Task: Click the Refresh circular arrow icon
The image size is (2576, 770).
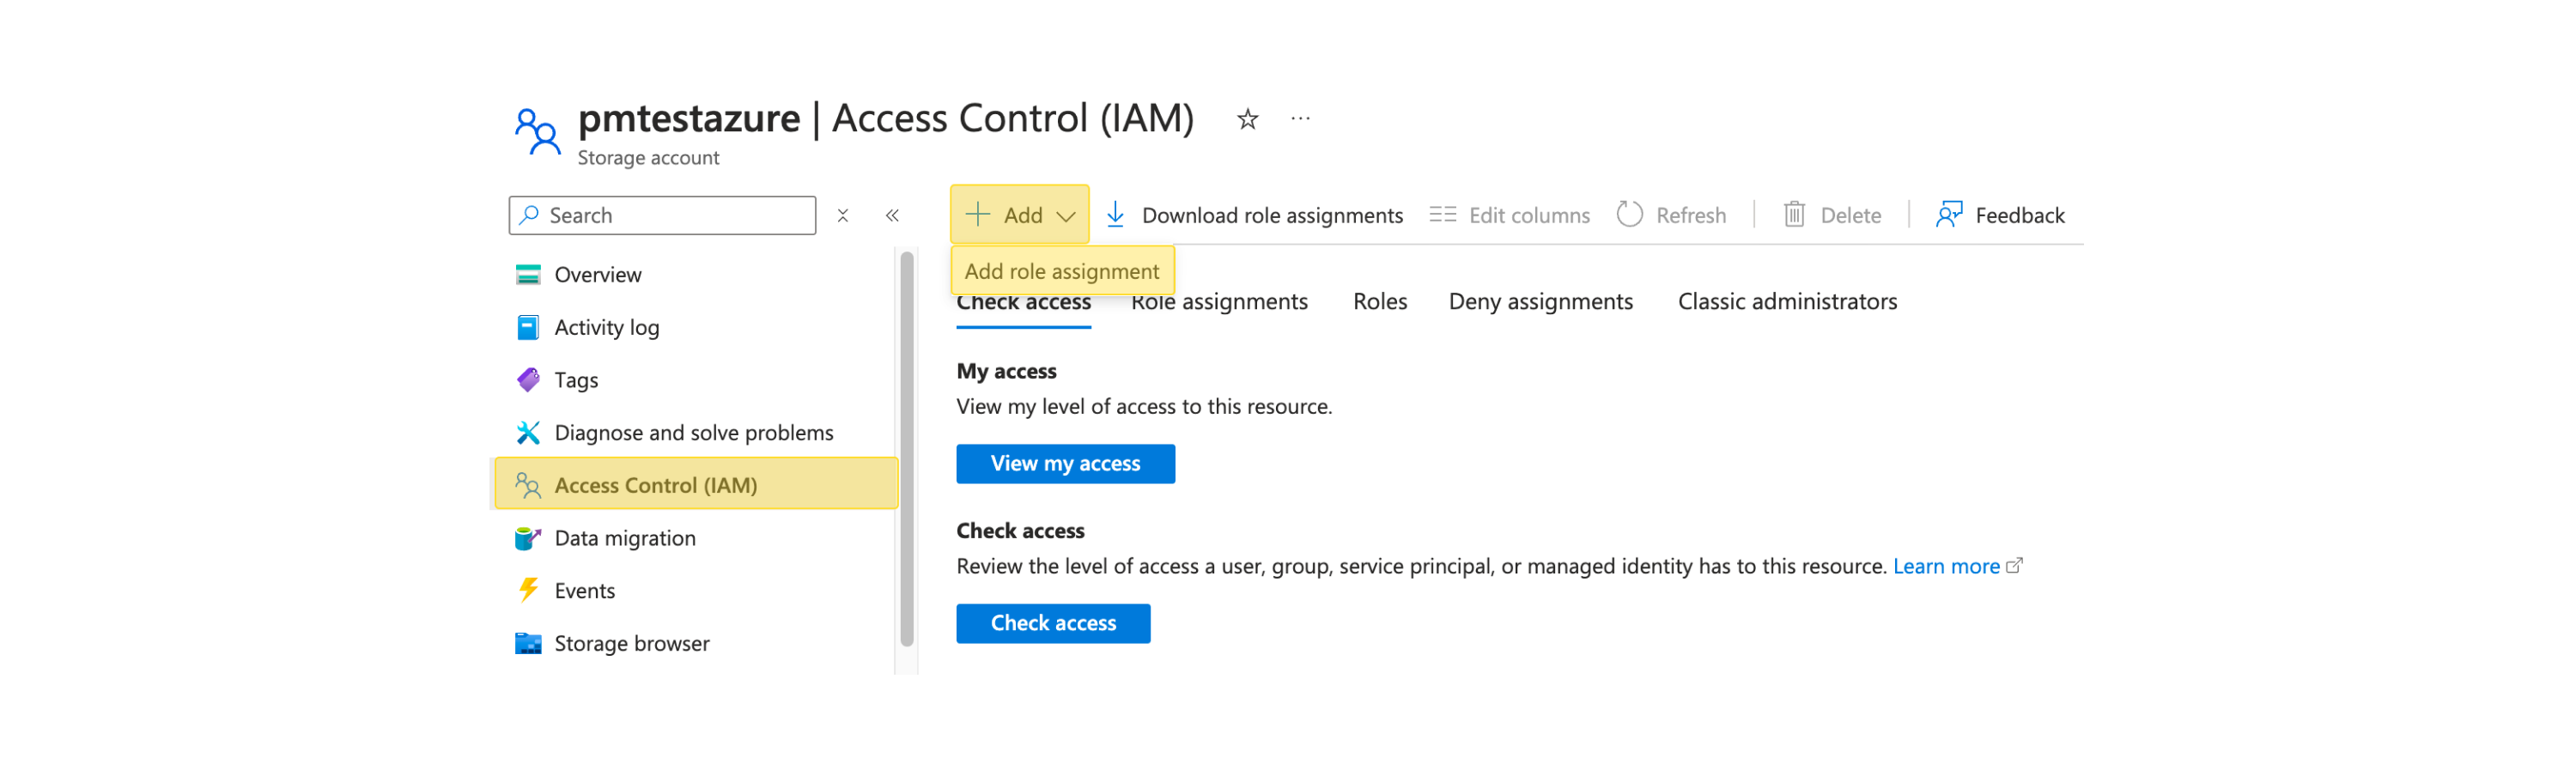Action: coord(1629,214)
